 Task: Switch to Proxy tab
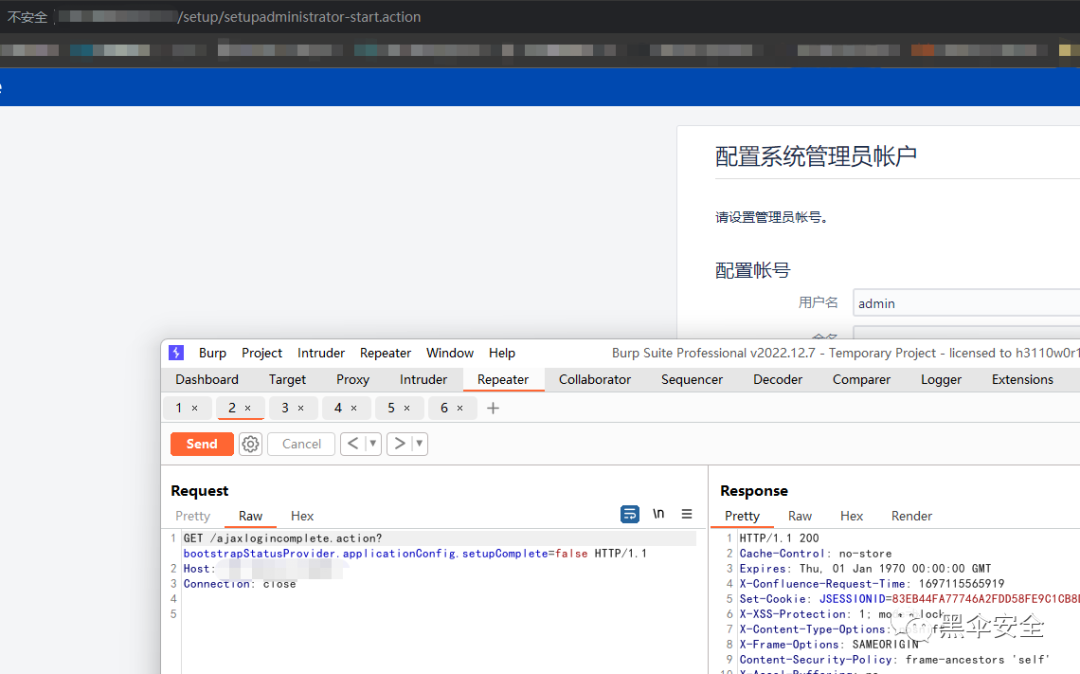[x=353, y=379]
